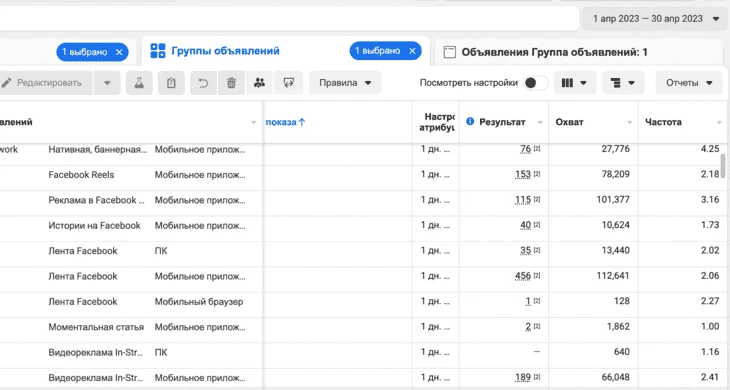Switch to Группы объявлений tab
The height and width of the screenshot is (390, 730).
click(225, 51)
